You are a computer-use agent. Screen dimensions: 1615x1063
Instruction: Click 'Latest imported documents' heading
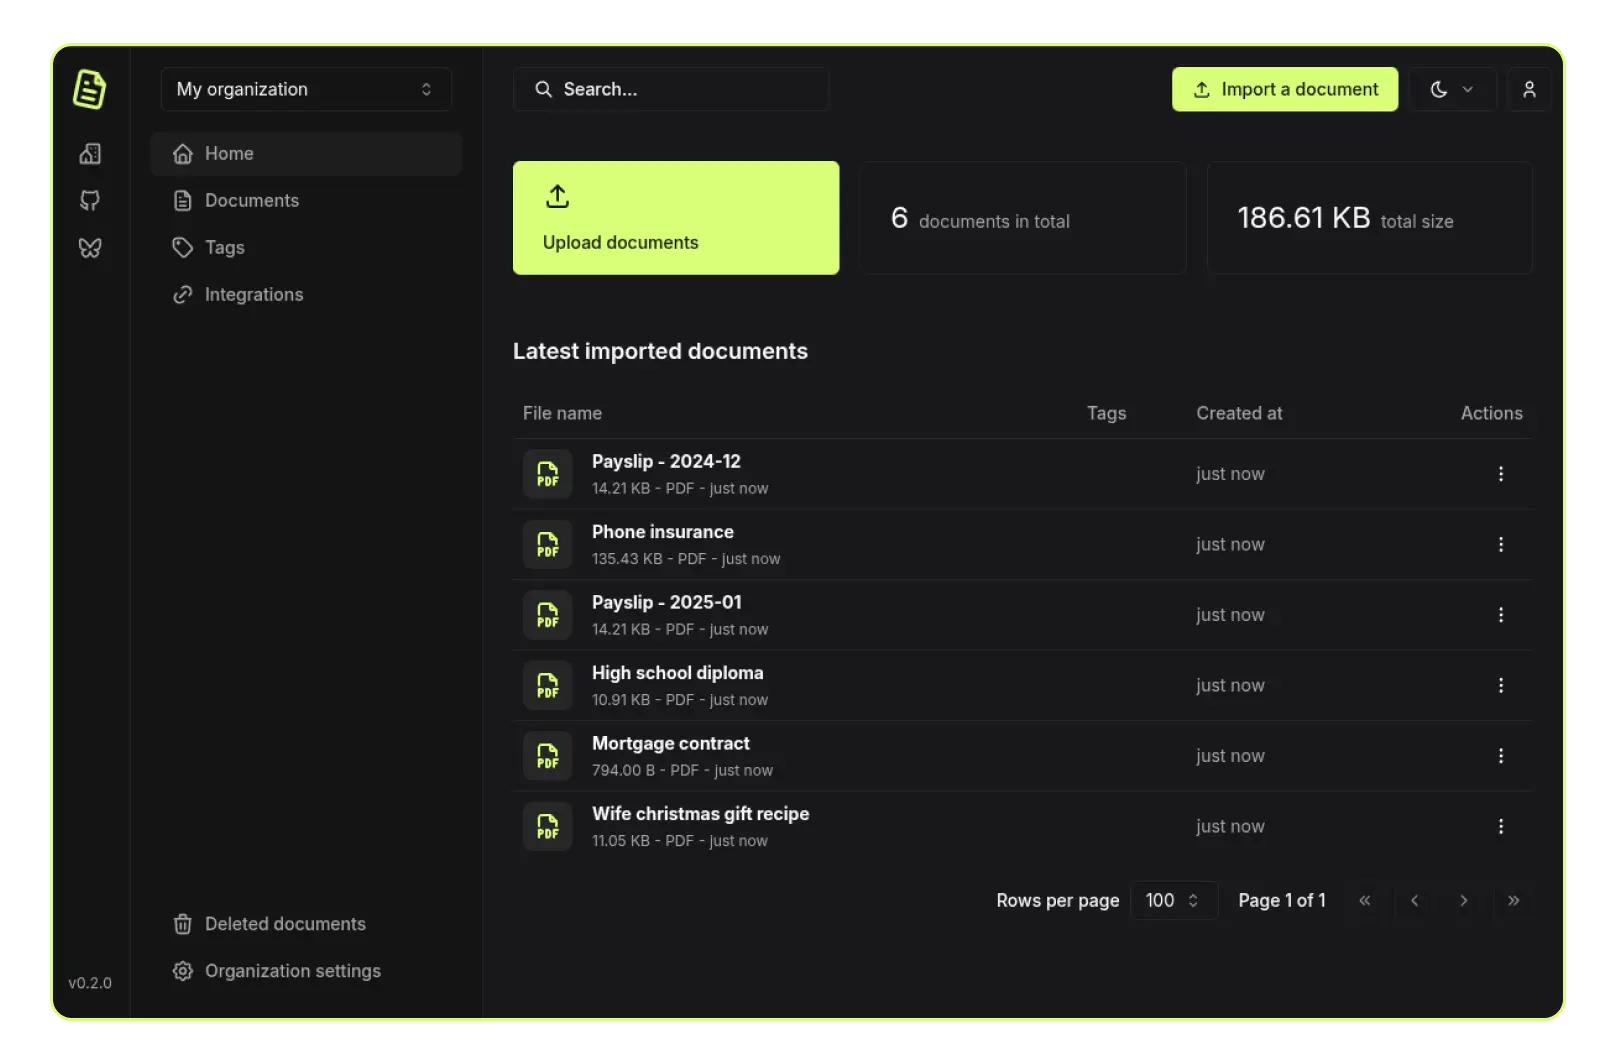coord(660,351)
